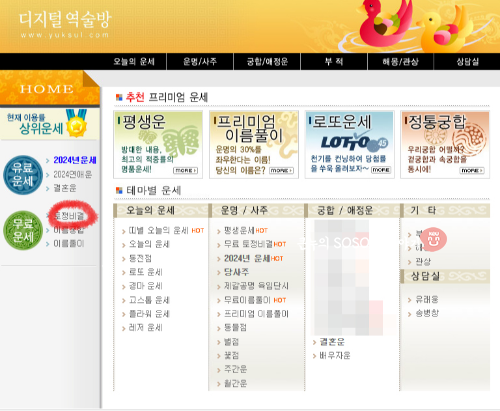Image resolution: width=500 pixels, height=411 pixels.
Task: Open the 해몽/관상 top menu
Action: [400, 62]
